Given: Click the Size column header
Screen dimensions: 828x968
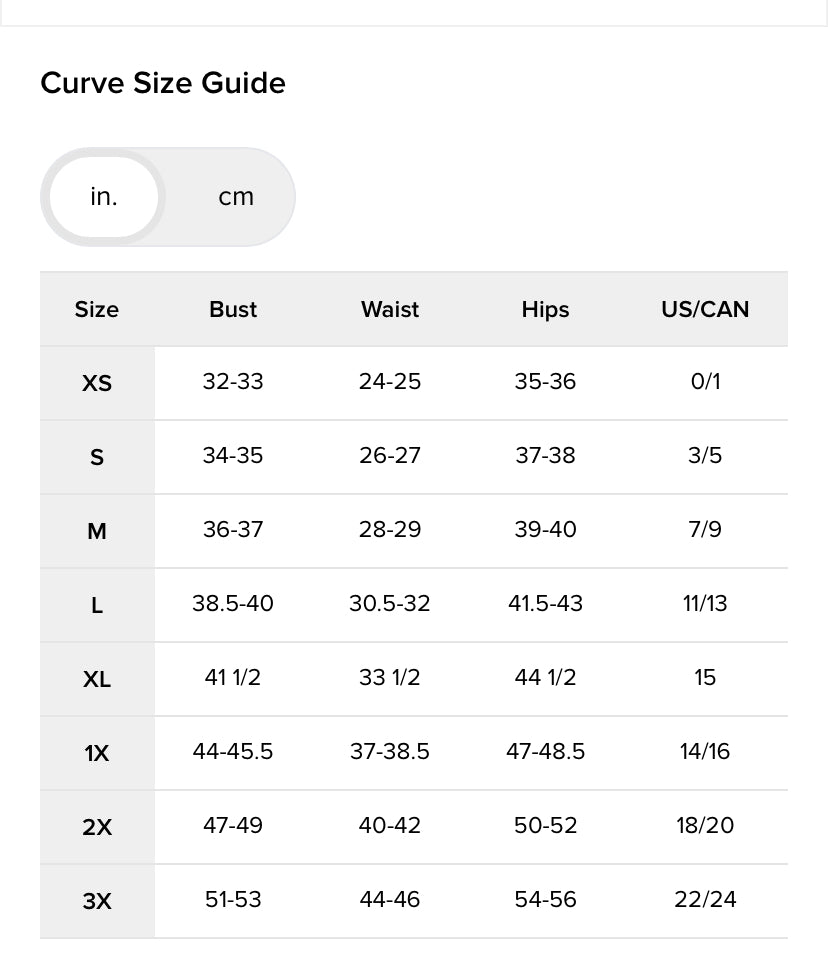Looking at the screenshot, I should (x=97, y=309).
